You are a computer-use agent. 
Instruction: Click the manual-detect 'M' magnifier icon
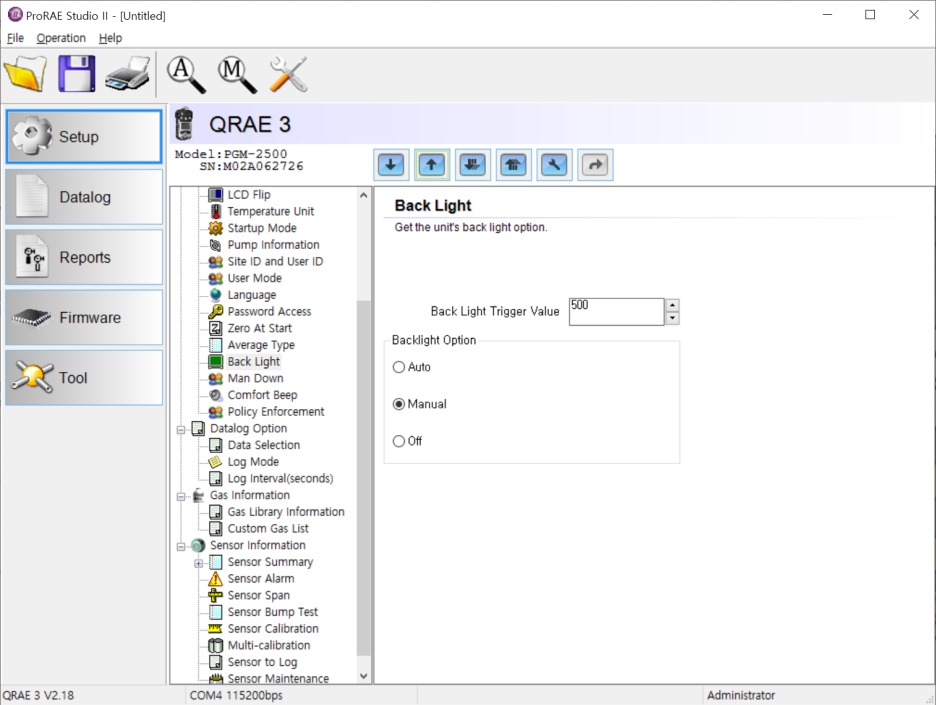click(237, 74)
